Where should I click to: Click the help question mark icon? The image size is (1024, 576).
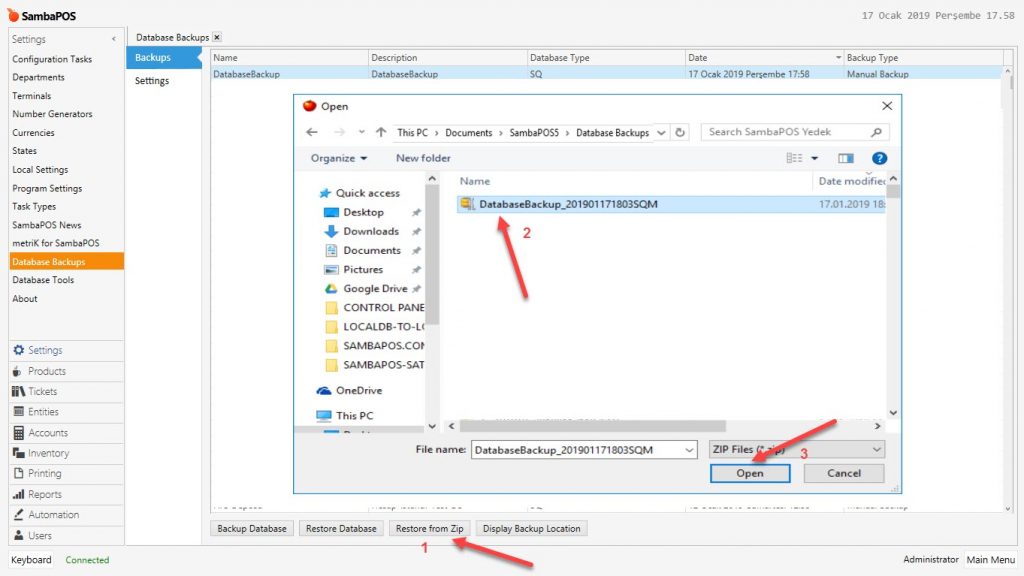click(x=879, y=158)
